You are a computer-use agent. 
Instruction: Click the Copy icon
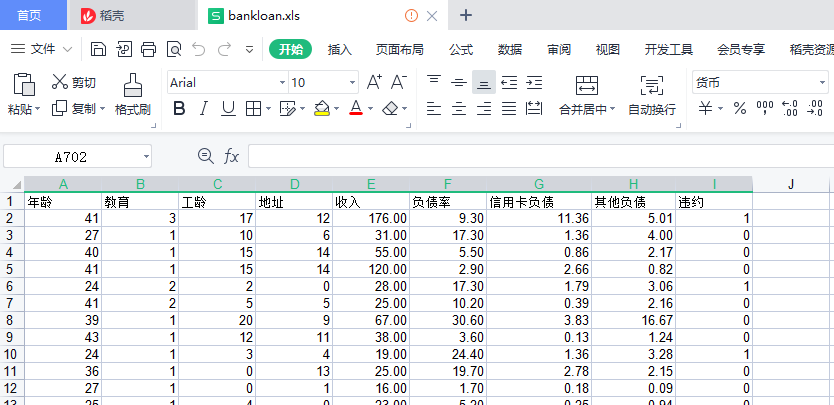[x=59, y=109]
